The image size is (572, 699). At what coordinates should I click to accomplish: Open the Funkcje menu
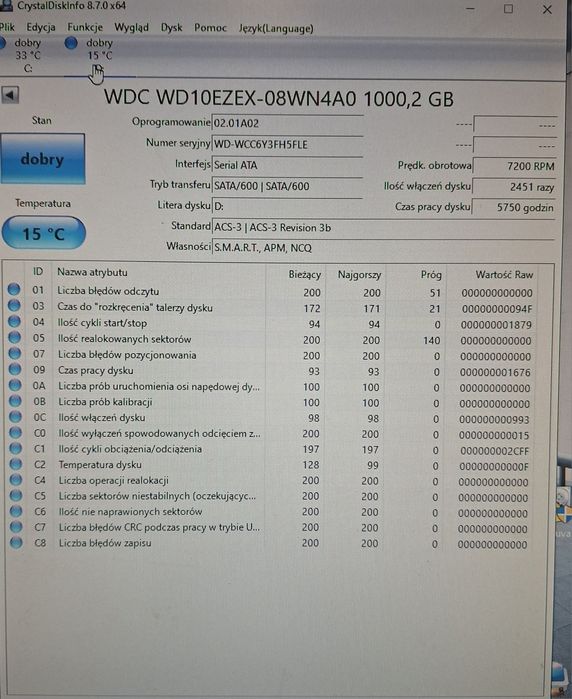point(85,28)
